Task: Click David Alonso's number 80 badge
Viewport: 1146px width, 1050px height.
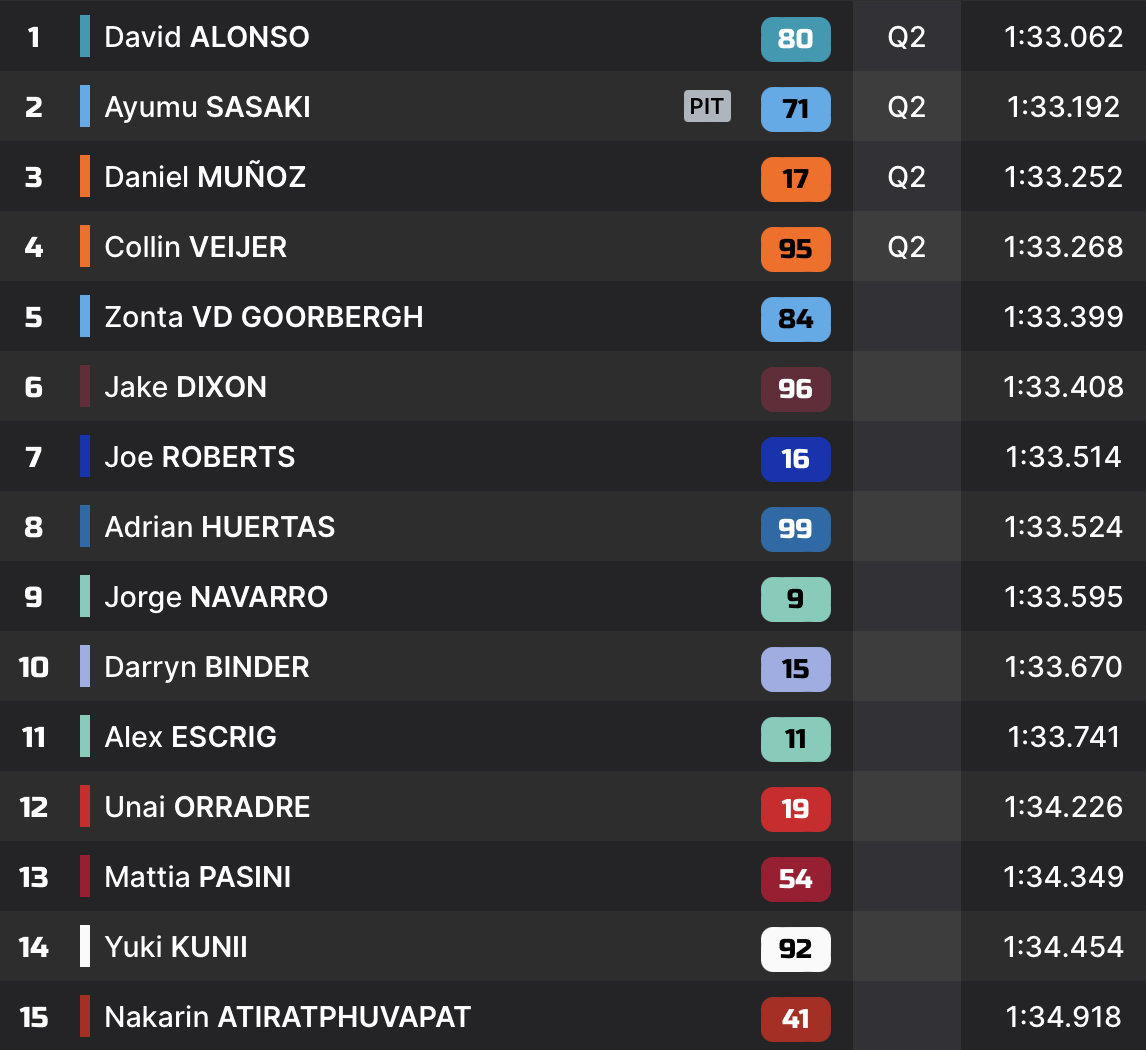Action: pos(795,39)
